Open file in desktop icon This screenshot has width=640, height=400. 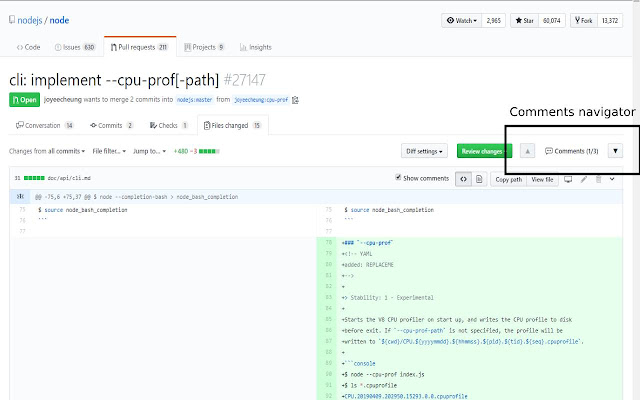[568, 179]
